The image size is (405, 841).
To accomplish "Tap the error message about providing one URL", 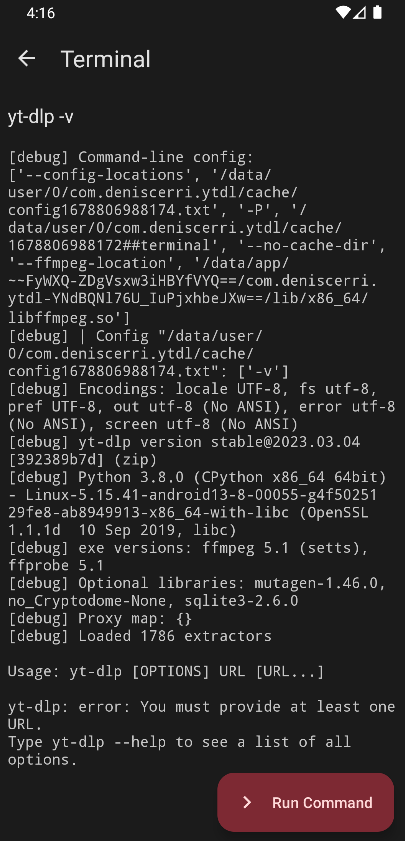I will click(202, 715).
